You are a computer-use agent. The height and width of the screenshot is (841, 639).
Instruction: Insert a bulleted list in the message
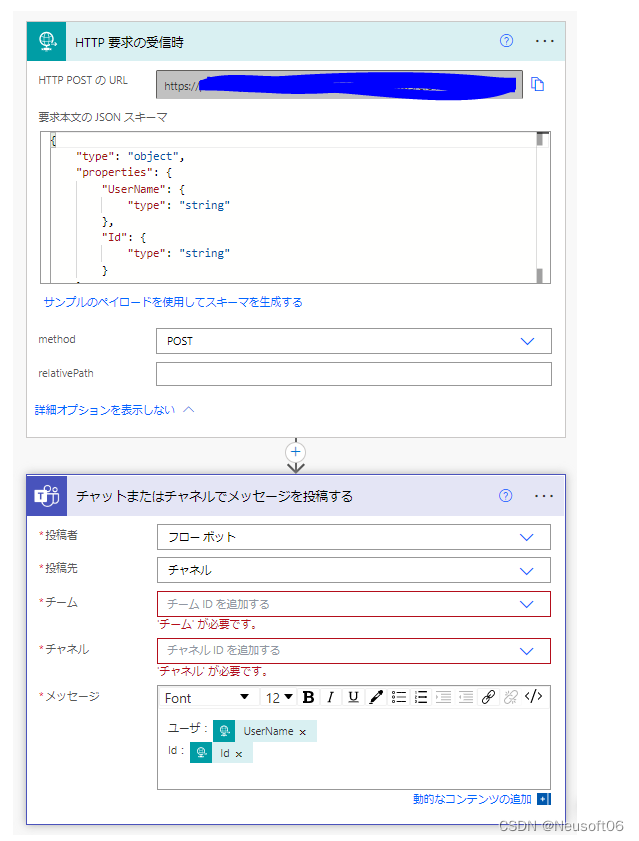tap(399, 697)
